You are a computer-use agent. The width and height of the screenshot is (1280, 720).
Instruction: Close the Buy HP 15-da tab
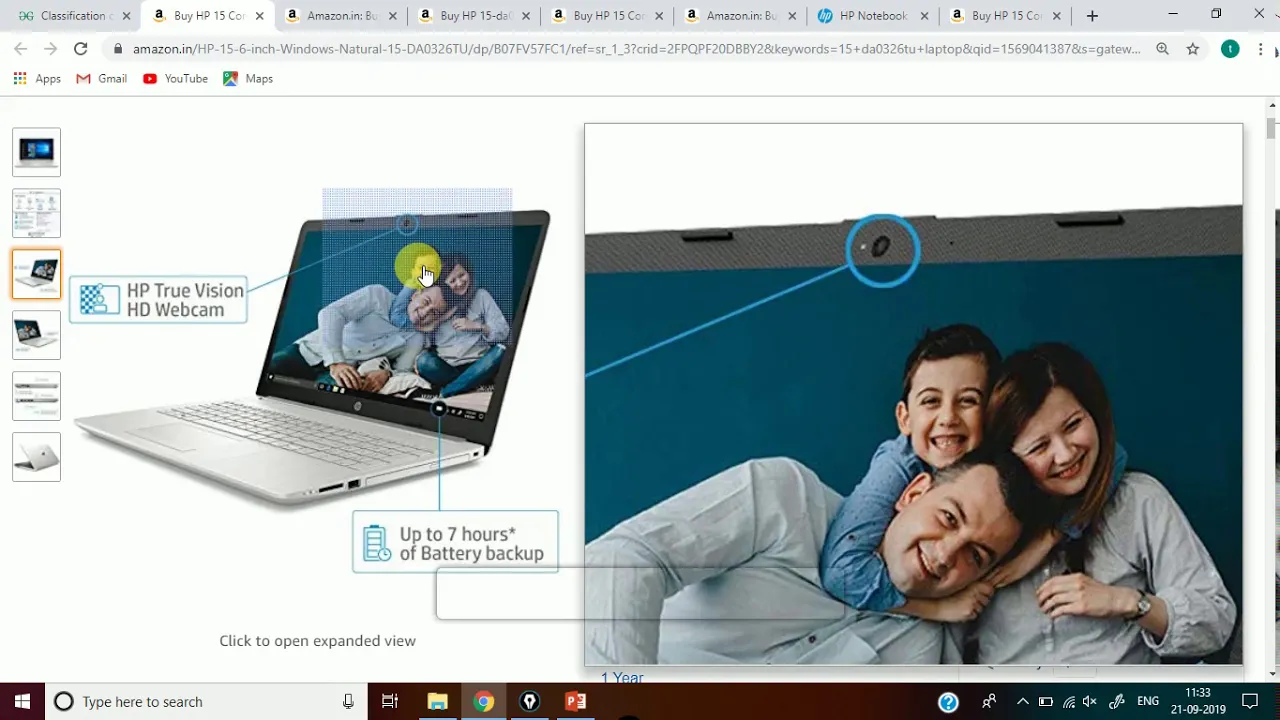[x=524, y=16]
